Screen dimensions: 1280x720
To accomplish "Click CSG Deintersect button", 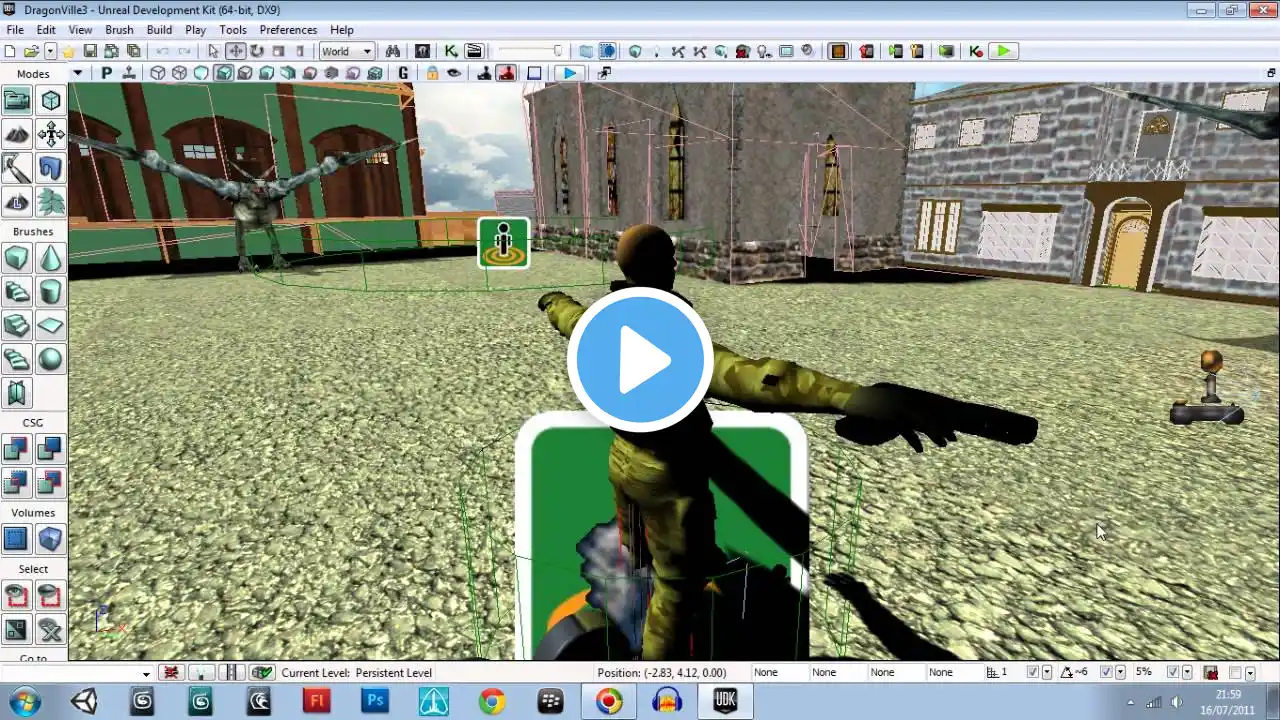I will click(50, 484).
